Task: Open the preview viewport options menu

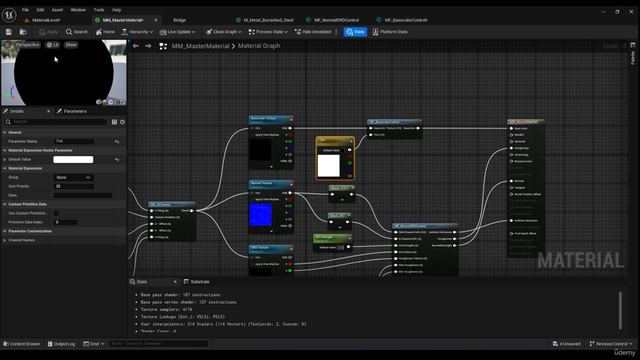Action: tap(7, 45)
